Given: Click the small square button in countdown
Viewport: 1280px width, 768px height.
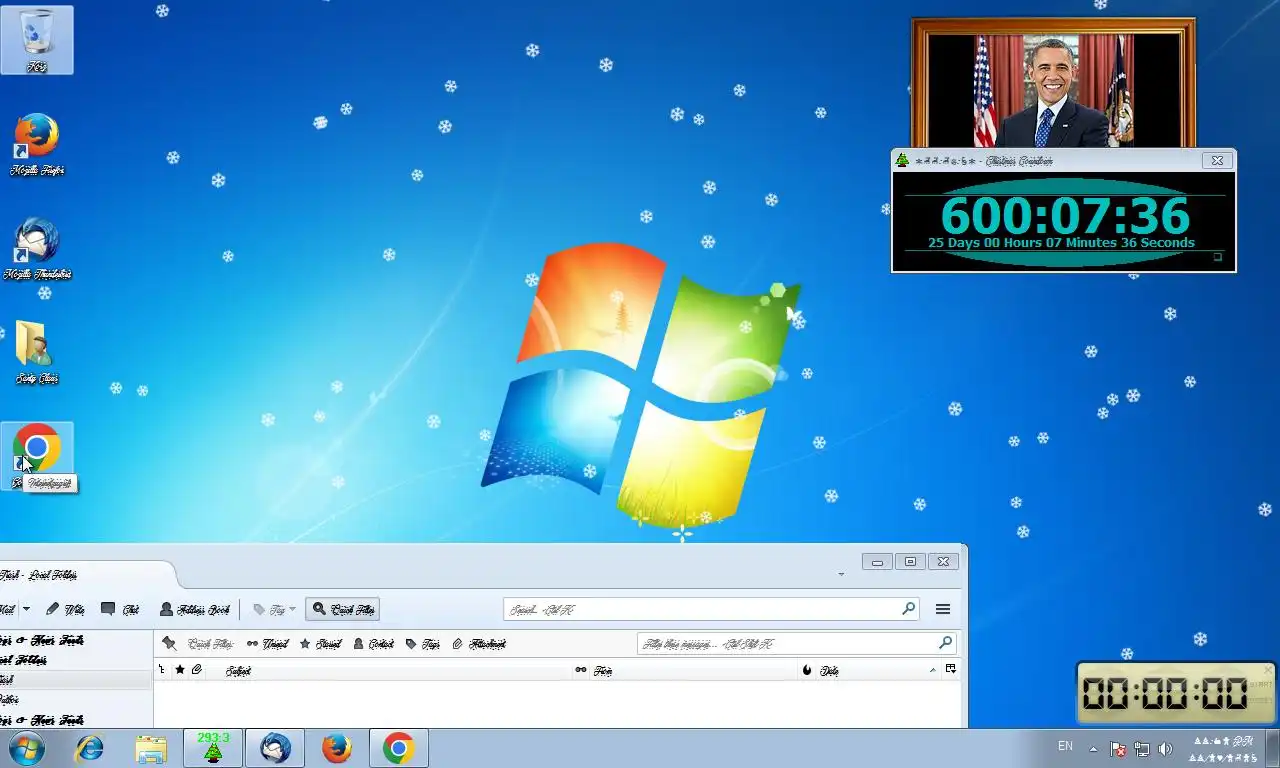Looking at the screenshot, I should (x=1218, y=258).
